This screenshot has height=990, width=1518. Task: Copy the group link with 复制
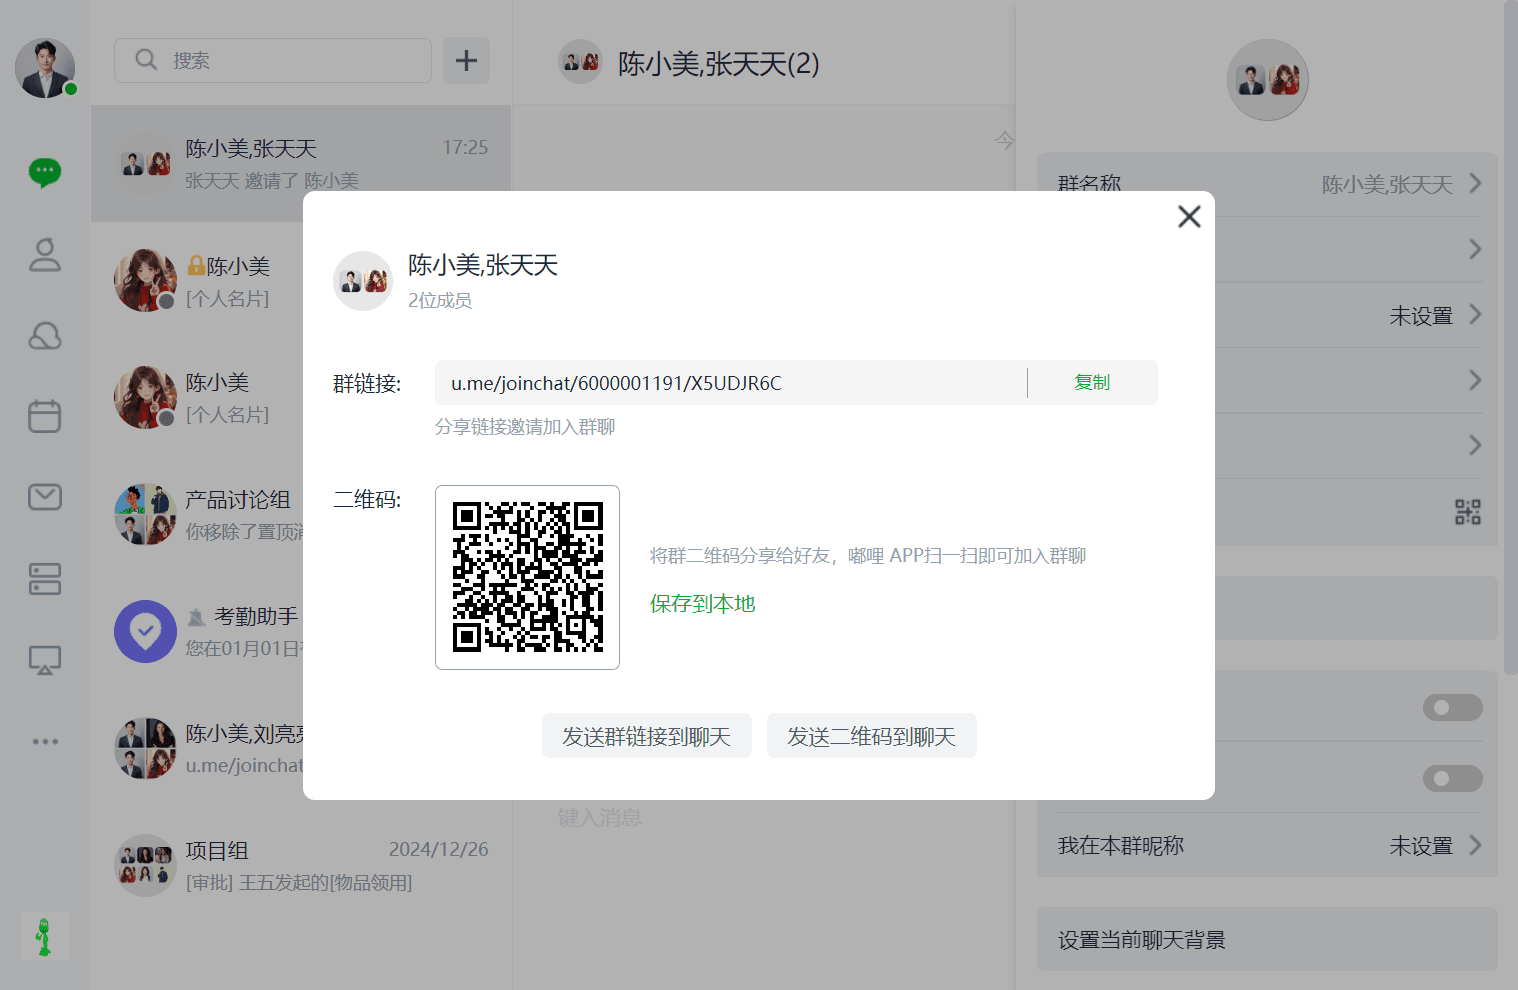click(1092, 382)
